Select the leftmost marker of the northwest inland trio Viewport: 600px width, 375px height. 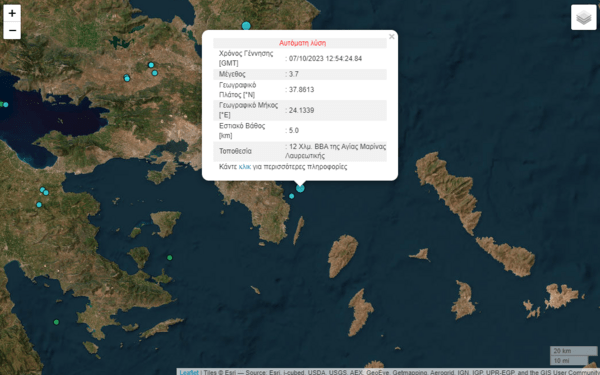pos(127,78)
